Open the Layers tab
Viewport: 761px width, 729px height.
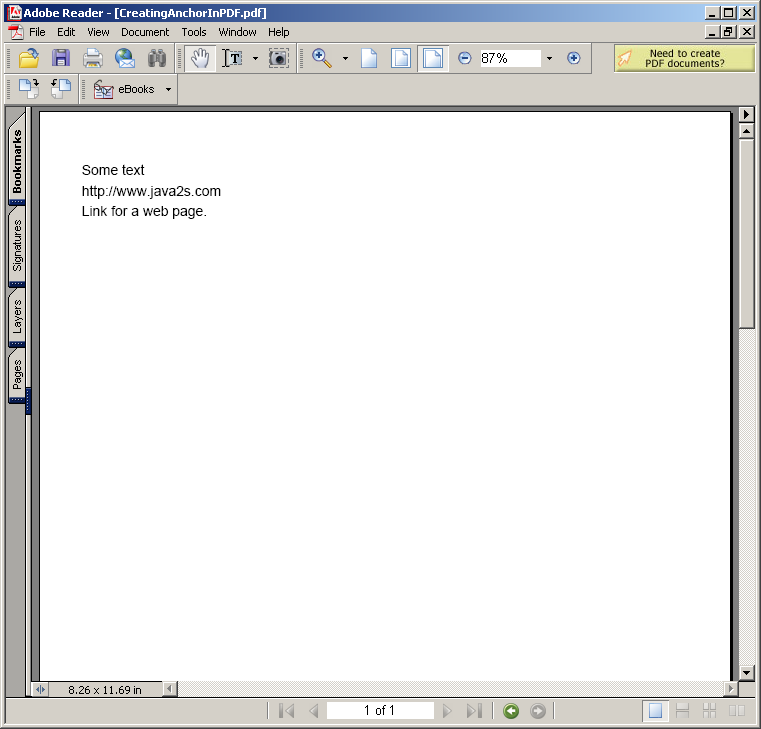(17, 317)
